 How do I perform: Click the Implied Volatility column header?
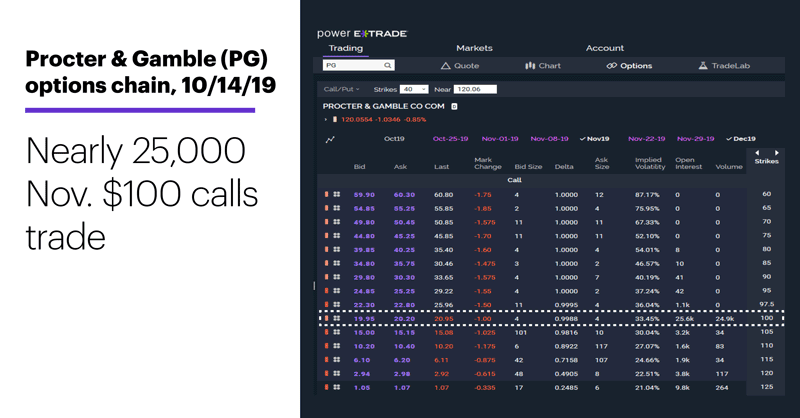[x=650, y=163]
